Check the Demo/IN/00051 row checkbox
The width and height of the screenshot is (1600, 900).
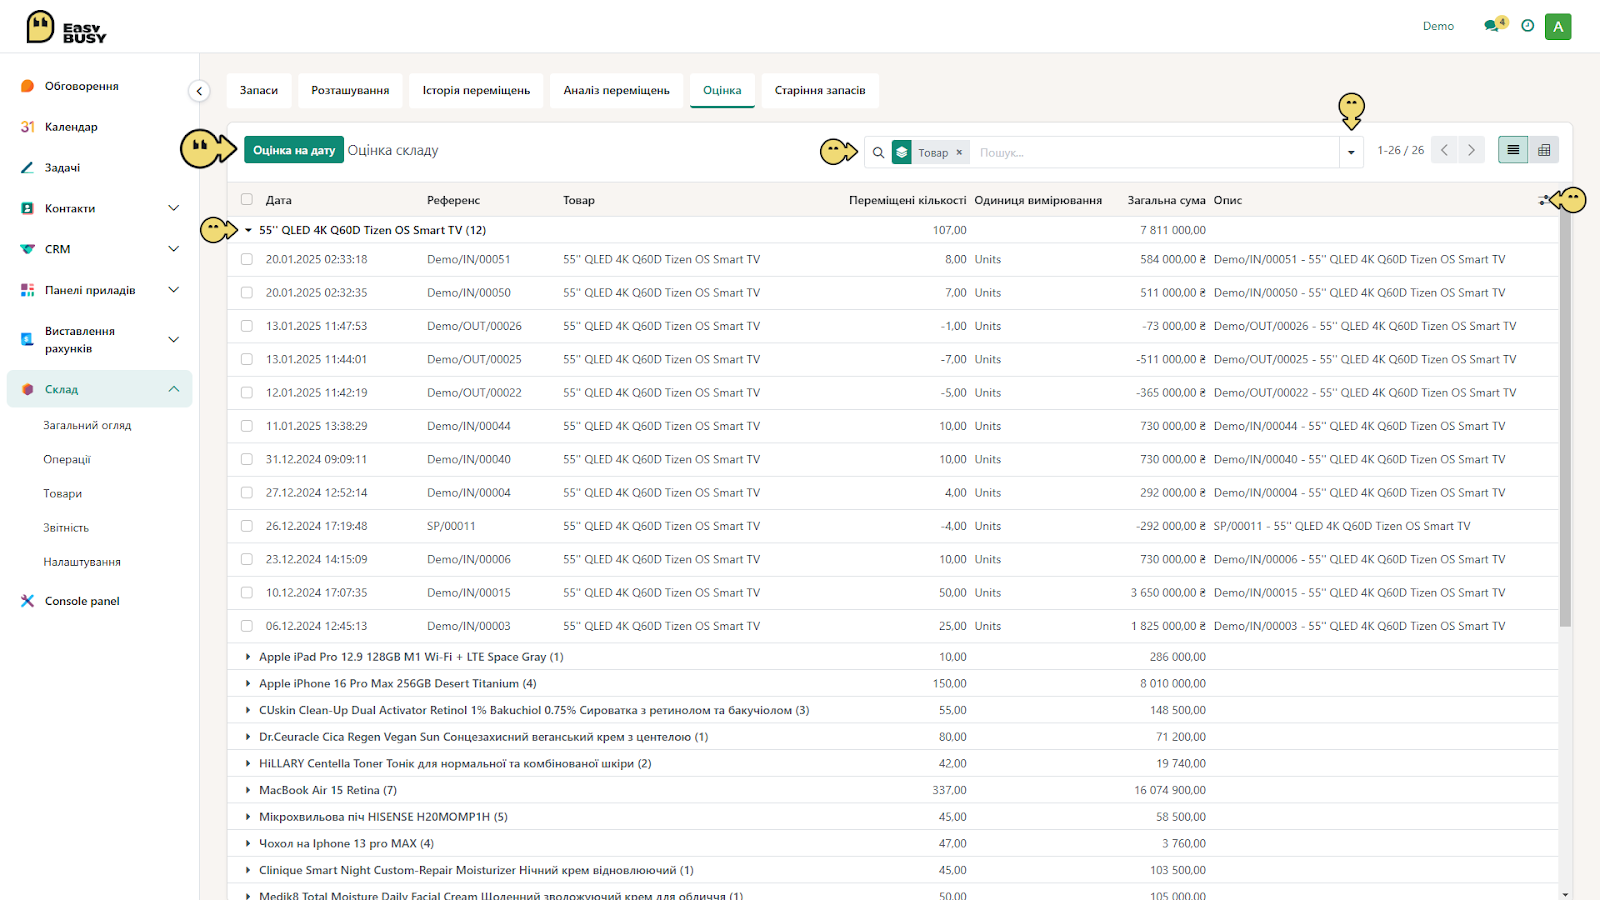[x=247, y=259]
